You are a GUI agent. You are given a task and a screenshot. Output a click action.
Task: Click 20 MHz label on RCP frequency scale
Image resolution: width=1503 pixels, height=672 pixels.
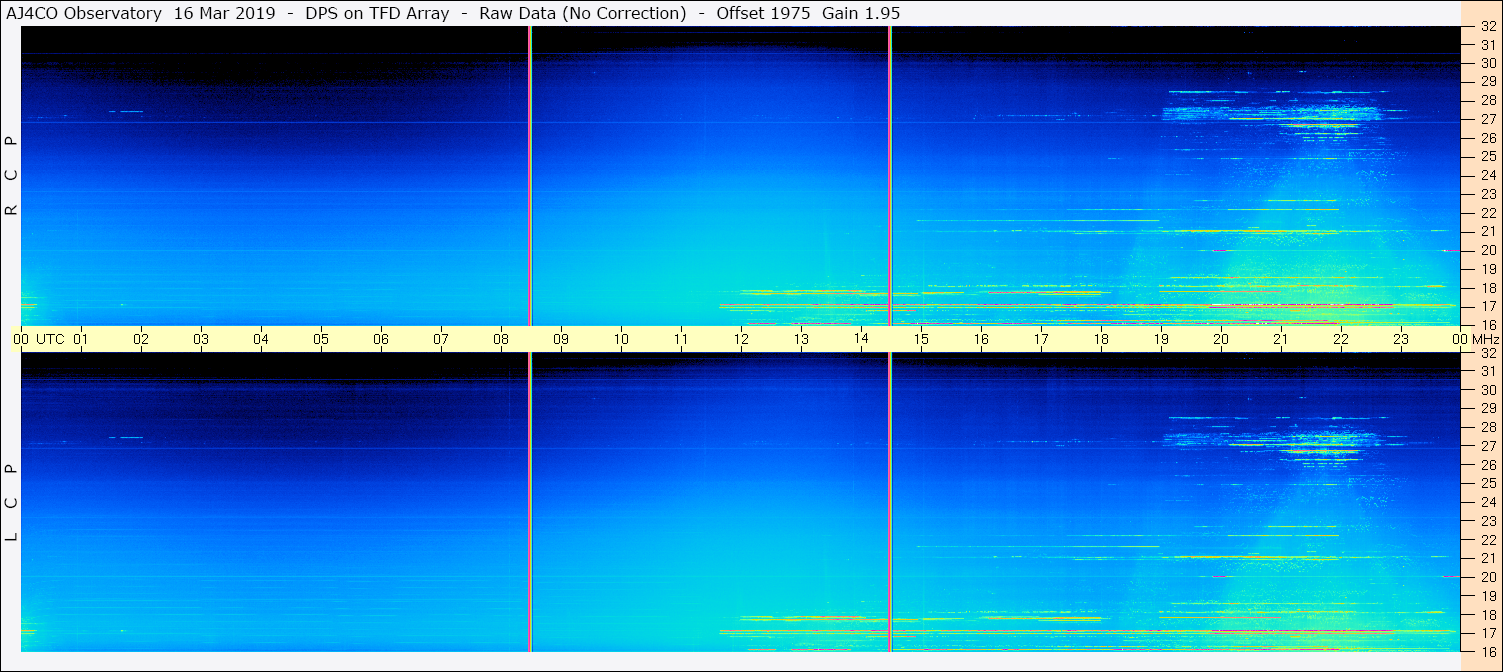click(1488, 250)
